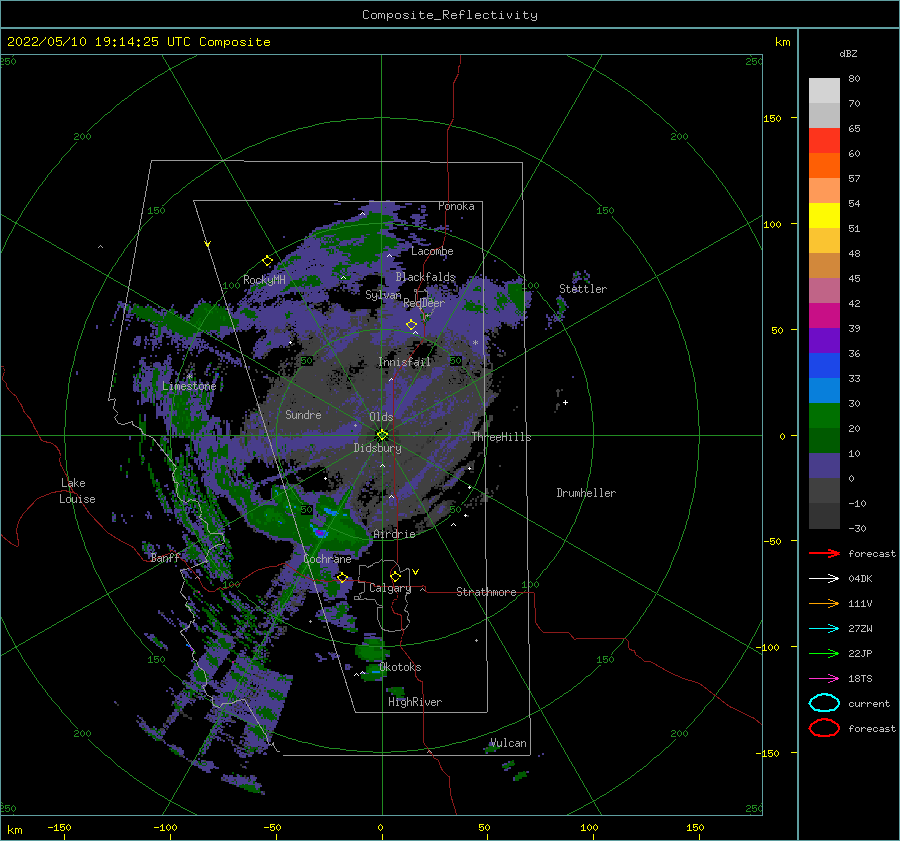Click the Okotoks city label
This screenshot has height=841, width=900.
[400, 667]
